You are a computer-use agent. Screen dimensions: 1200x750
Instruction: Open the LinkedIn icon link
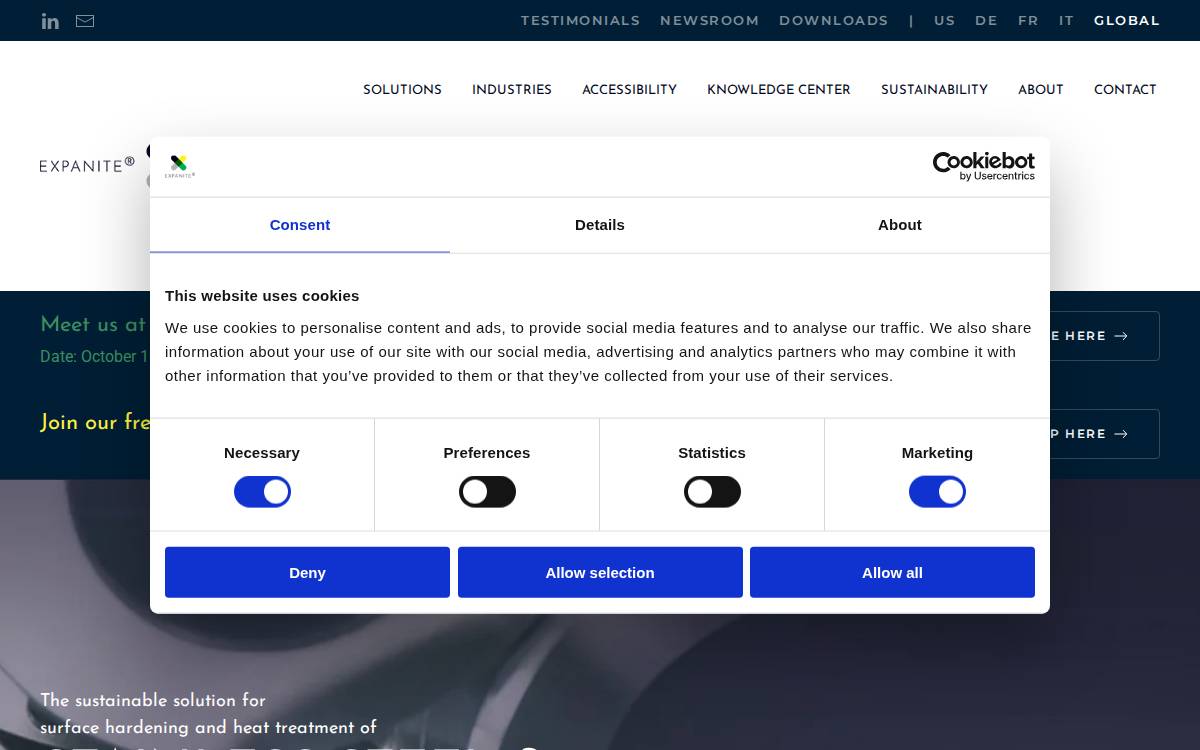tap(50, 21)
